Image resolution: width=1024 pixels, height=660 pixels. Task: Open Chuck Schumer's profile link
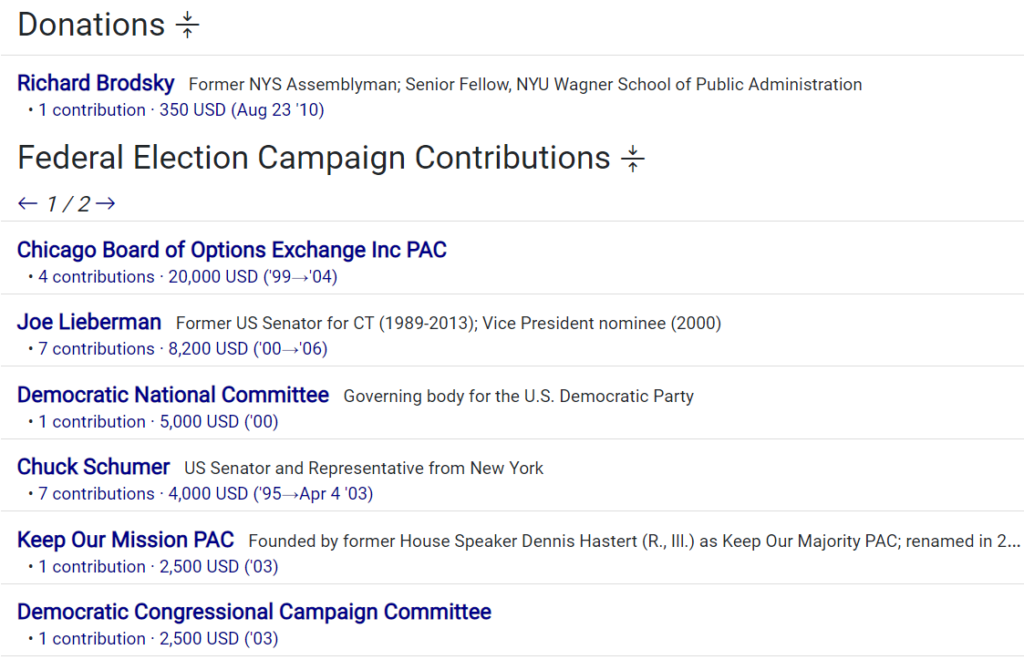94,467
